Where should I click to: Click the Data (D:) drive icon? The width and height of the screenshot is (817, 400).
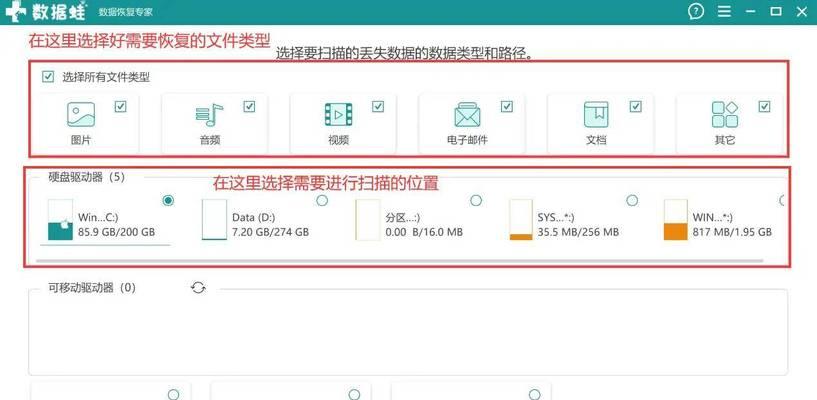click(x=214, y=220)
